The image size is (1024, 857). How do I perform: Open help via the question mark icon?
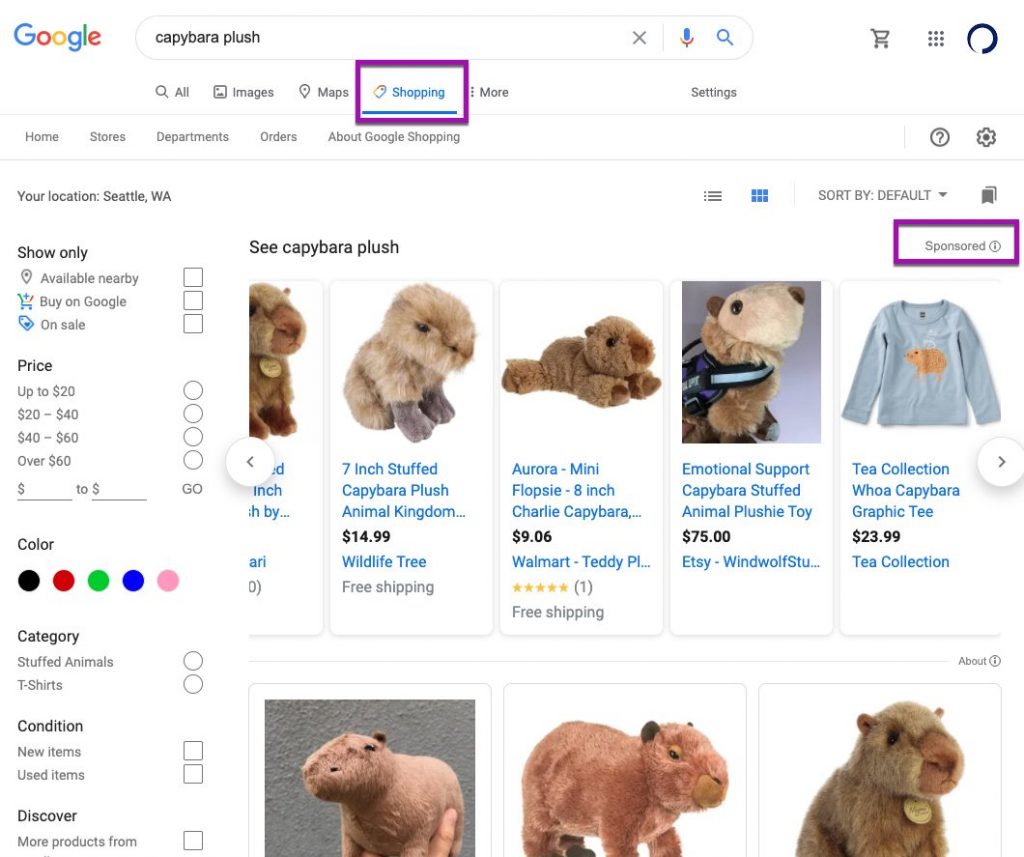click(x=940, y=137)
